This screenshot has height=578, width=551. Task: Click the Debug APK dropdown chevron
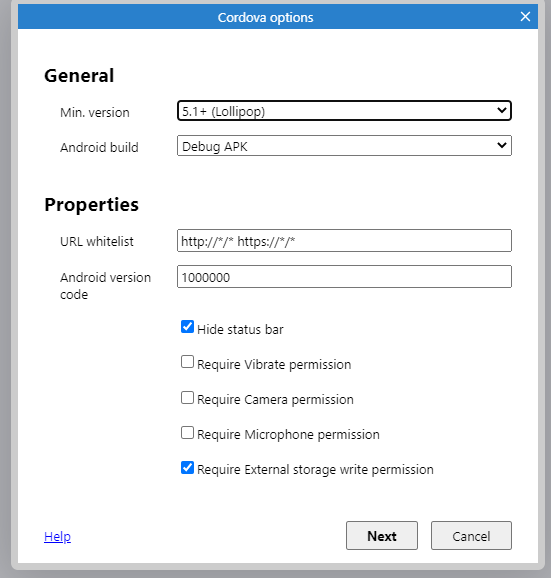pos(502,145)
